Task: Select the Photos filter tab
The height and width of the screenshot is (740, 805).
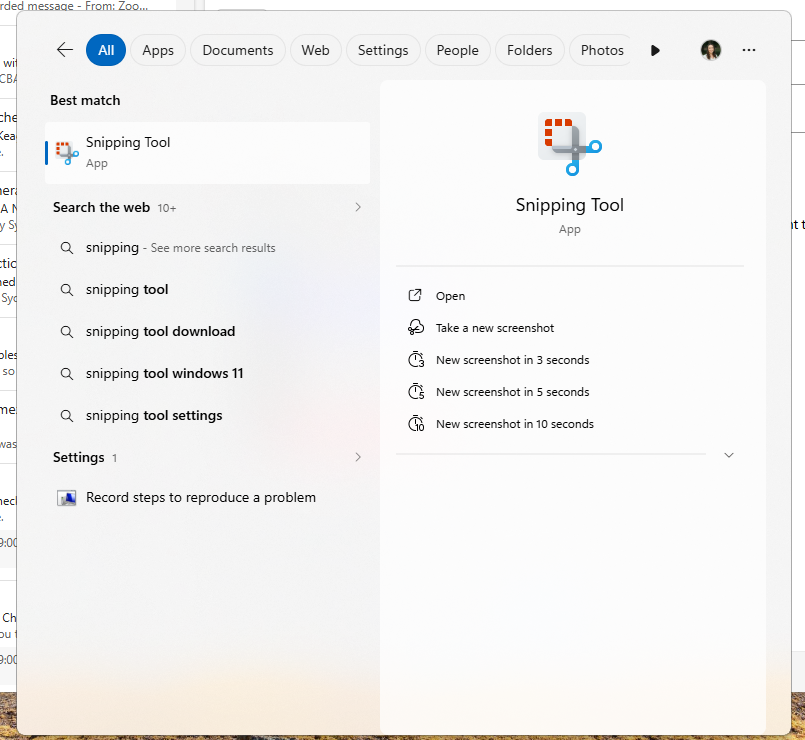Action: tap(602, 50)
